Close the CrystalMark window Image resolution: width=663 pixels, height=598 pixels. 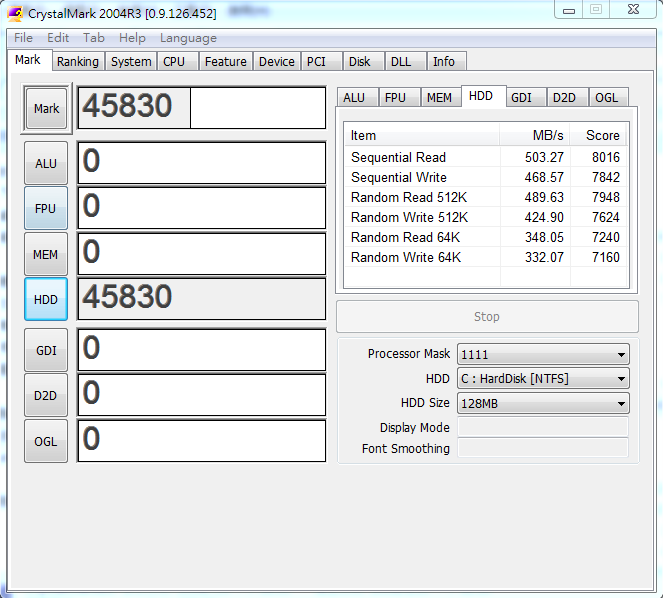(x=633, y=9)
